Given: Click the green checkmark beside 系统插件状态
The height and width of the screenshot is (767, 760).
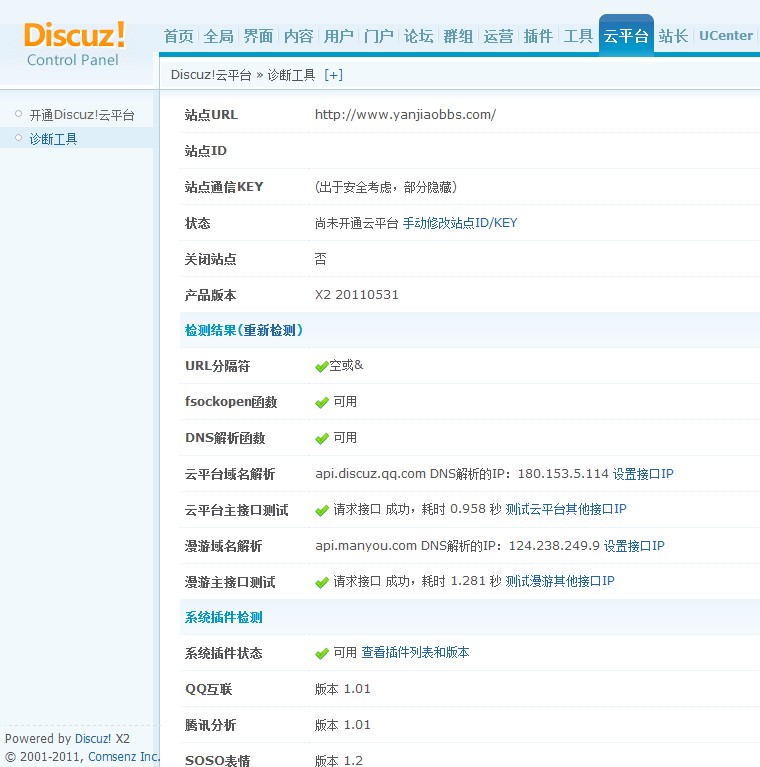Looking at the screenshot, I should pyautogui.click(x=322, y=654).
